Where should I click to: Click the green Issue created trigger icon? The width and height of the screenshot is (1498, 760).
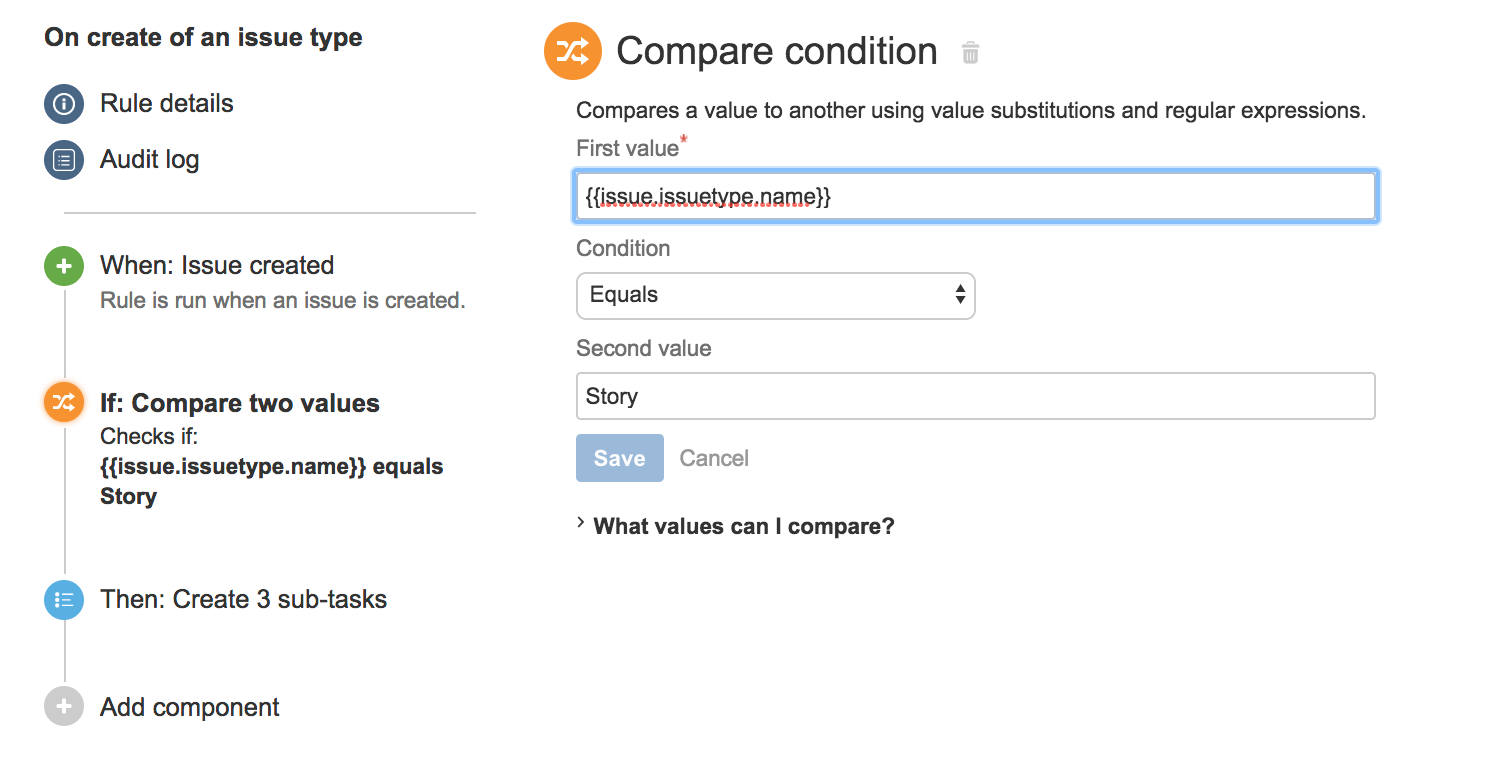point(64,266)
